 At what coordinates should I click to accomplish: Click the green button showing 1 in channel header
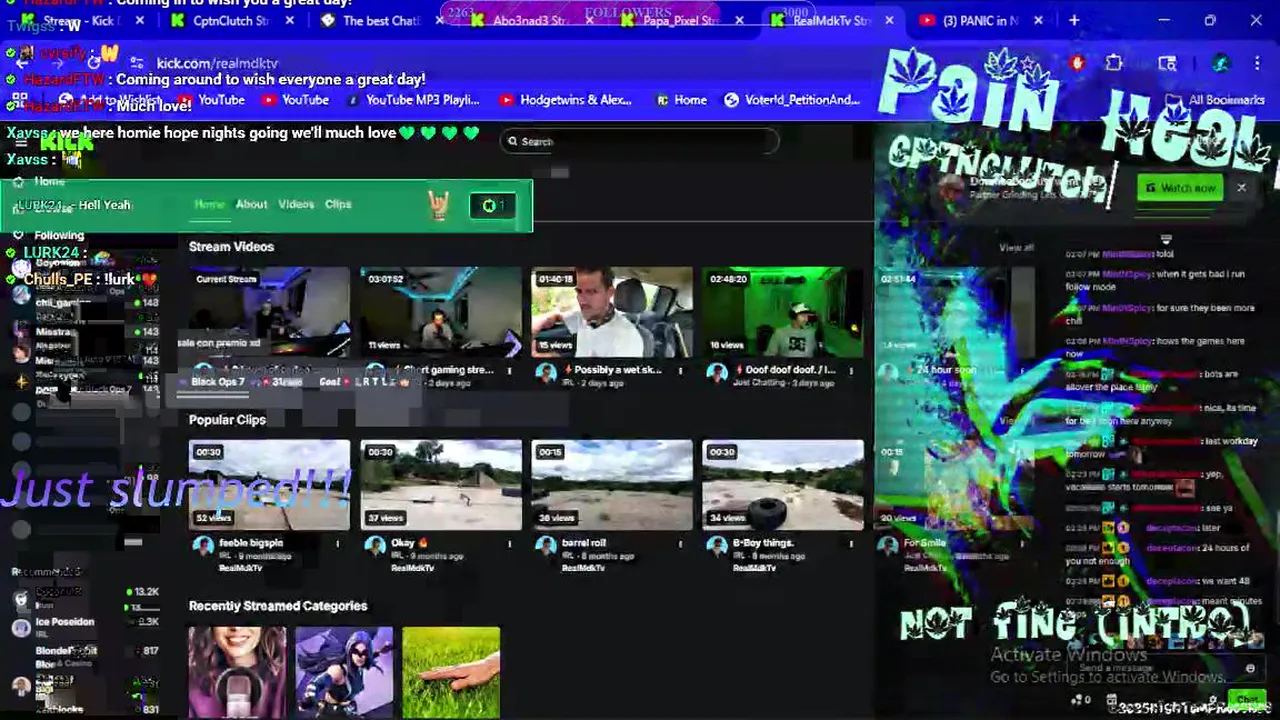pyautogui.click(x=493, y=205)
